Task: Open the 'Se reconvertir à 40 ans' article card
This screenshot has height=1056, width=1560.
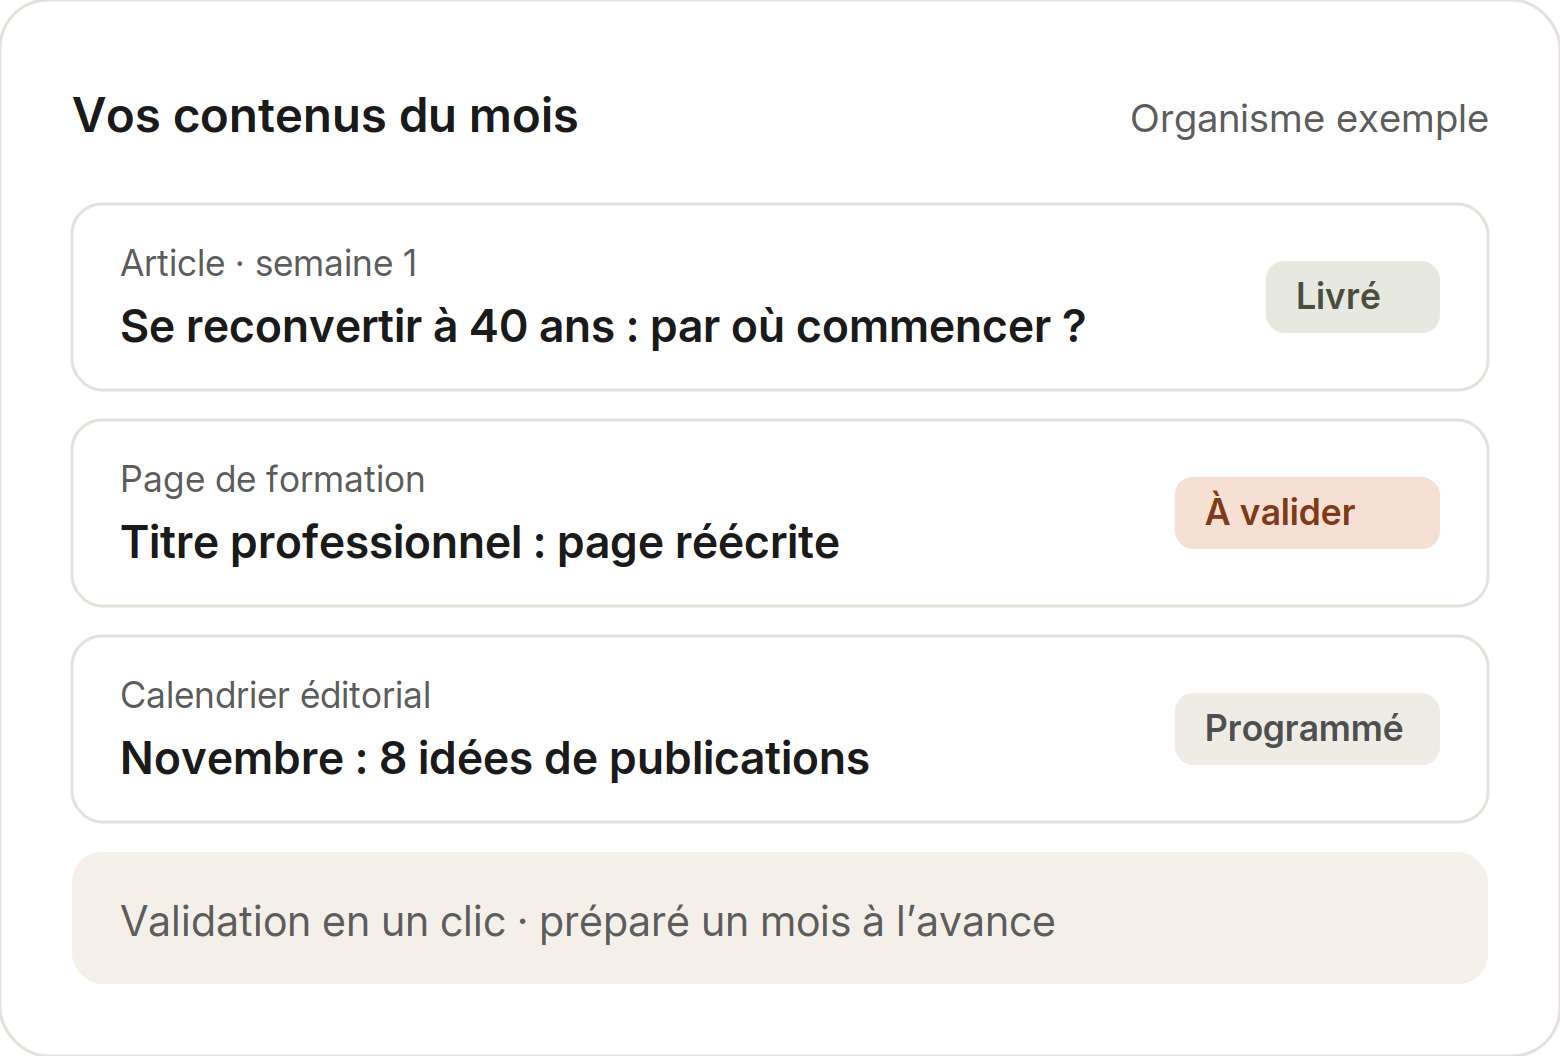Action: (x=780, y=297)
